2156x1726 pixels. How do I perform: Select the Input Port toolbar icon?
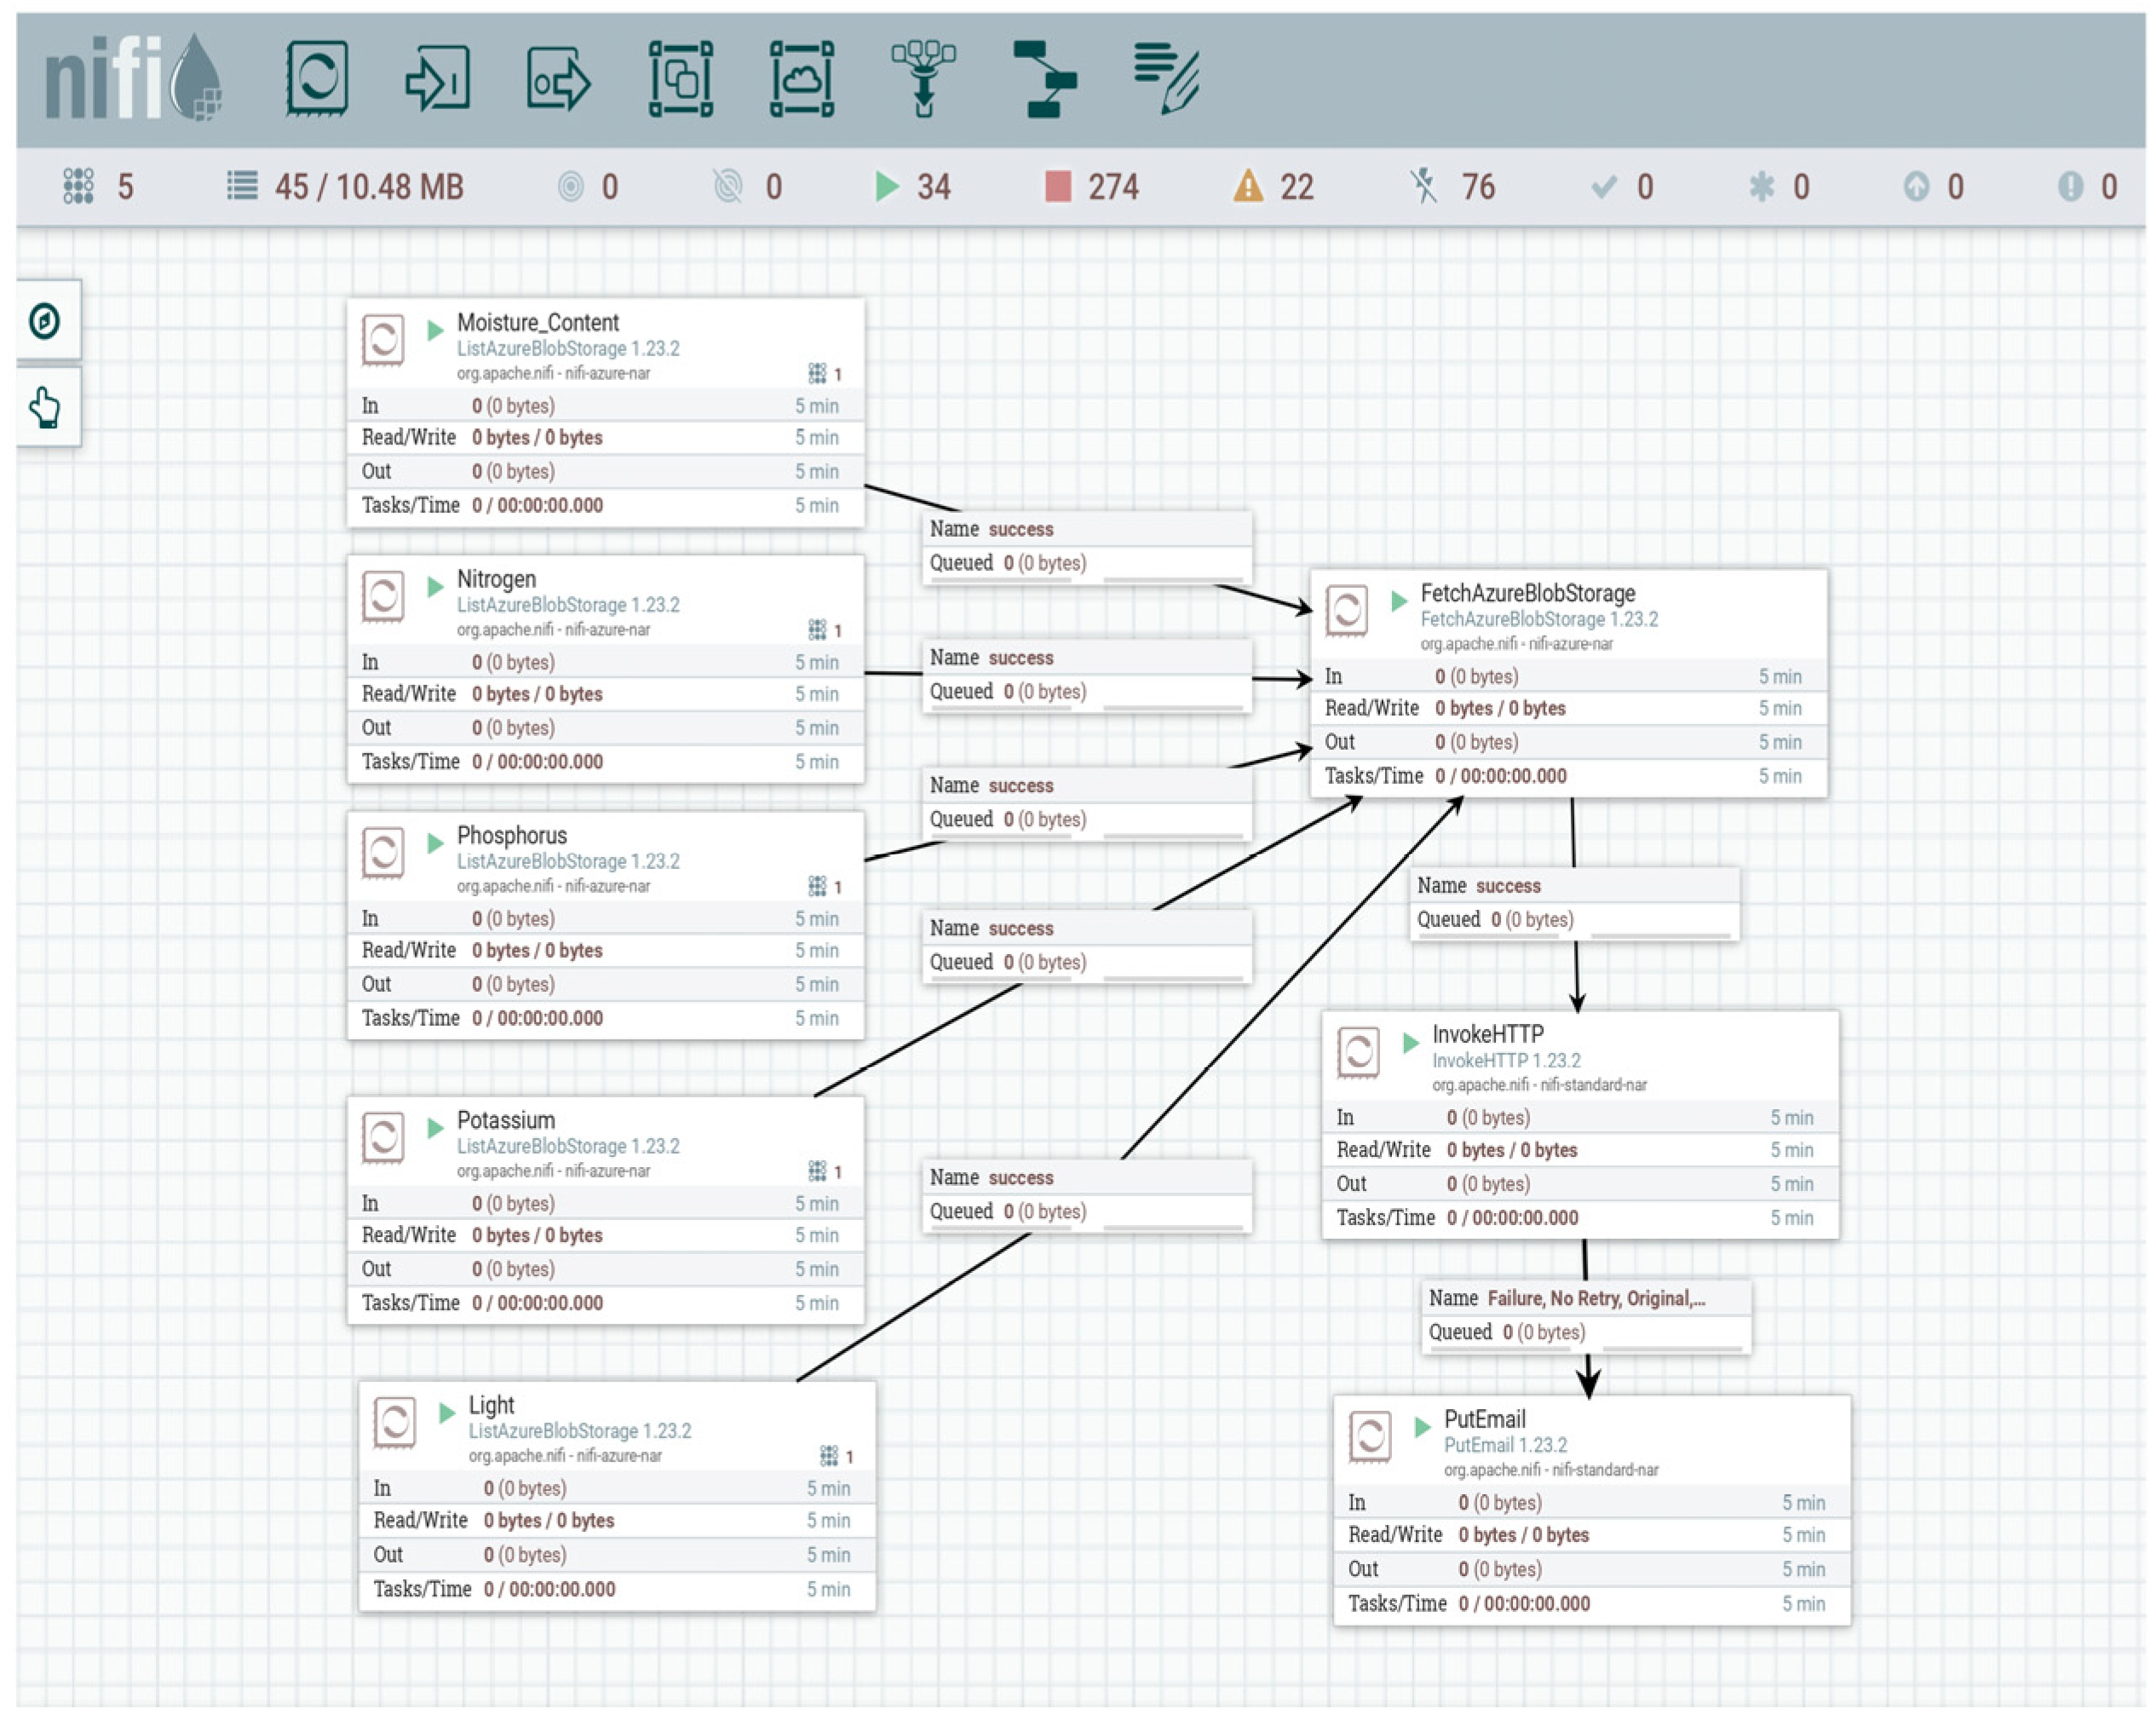coord(437,78)
